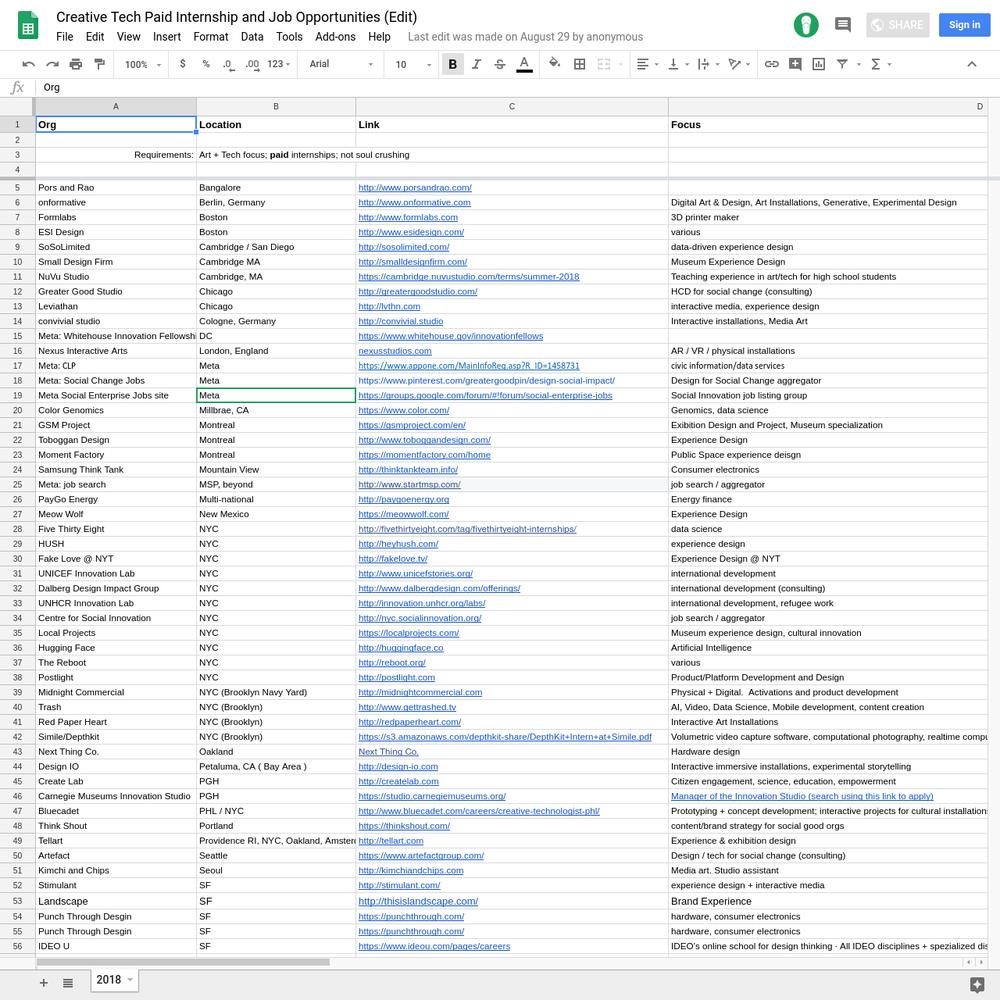Image resolution: width=1000 pixels, height=1000 pixels.
Task: Toggle Strikethrough formatting
Action: pos(500,64)
